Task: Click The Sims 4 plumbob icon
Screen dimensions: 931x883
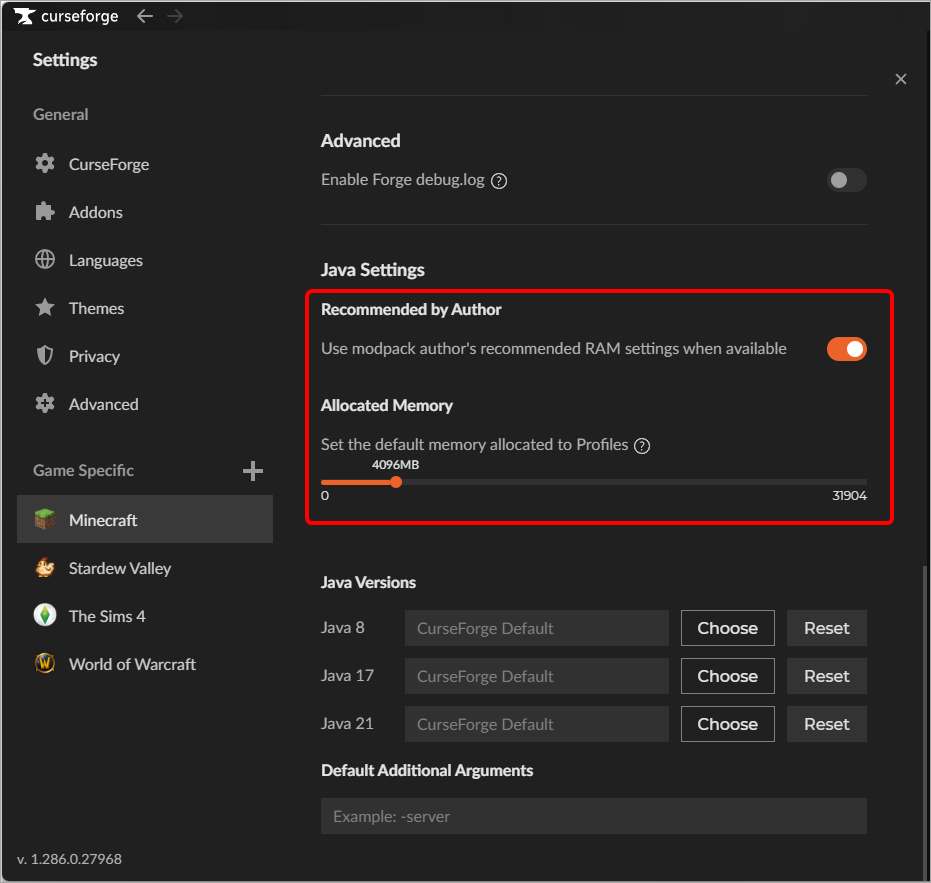Action: [45, 615]
